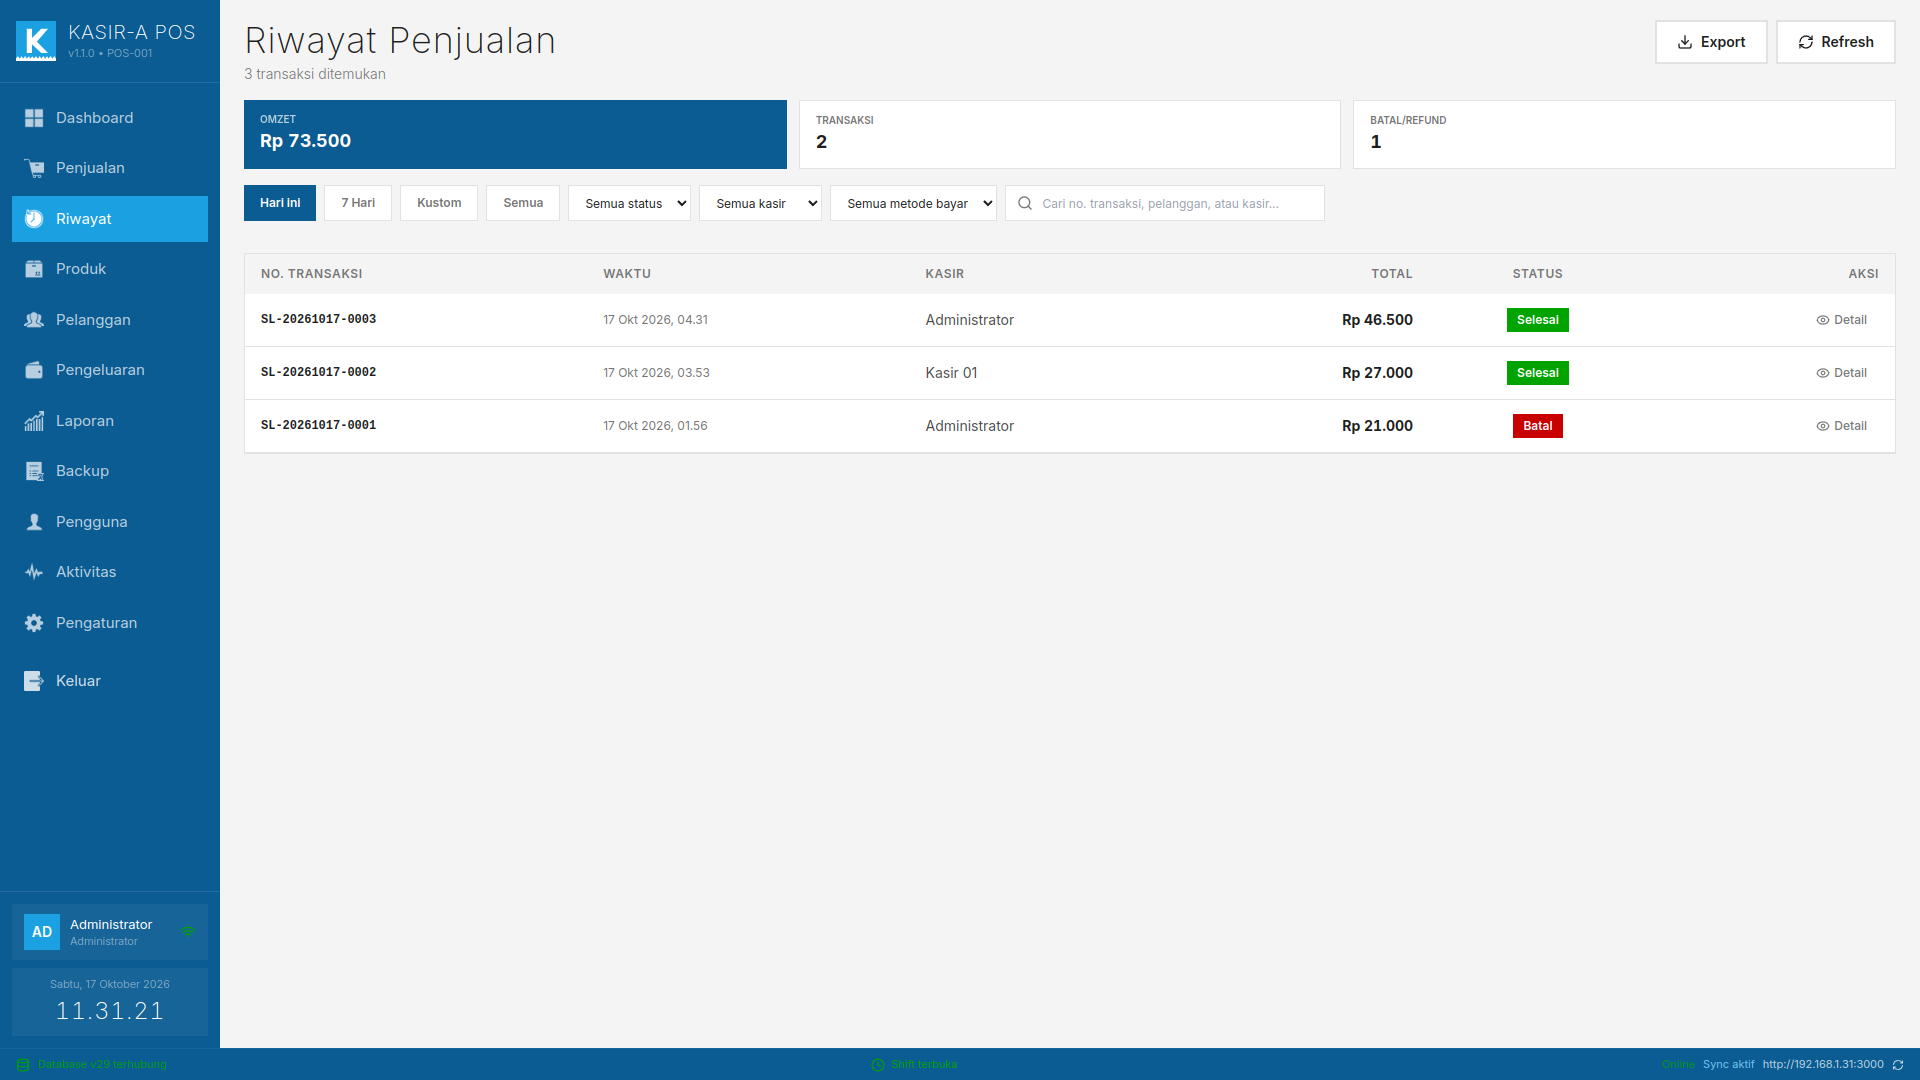Select the Riwayat clock icon
This screenshot has width=1920, height=1080.
pyautogui.click(x=34, y=219)
